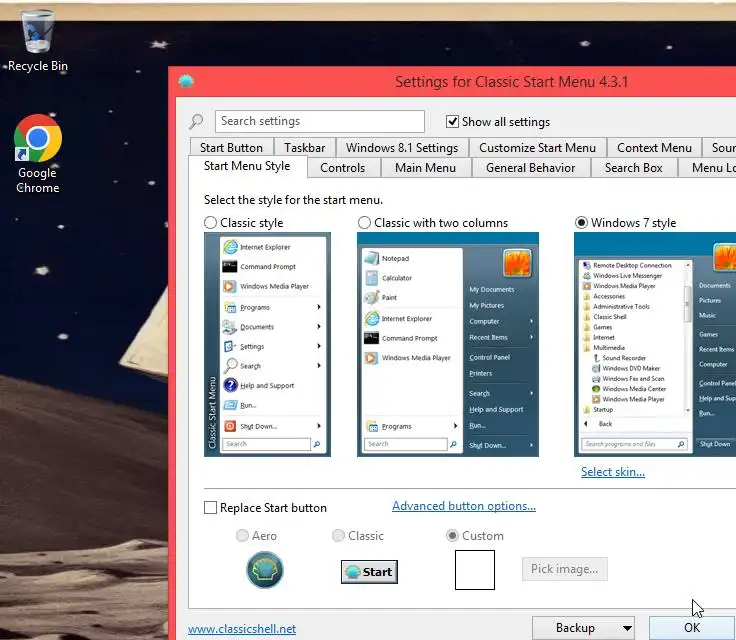736x640 pixels.
Task: Expand Programs arrow in two columns preview
Action: point(455,426)
